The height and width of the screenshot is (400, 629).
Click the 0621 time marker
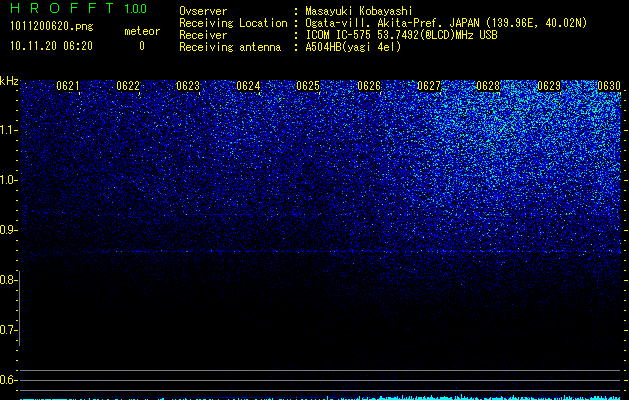(x=67, y=86)
